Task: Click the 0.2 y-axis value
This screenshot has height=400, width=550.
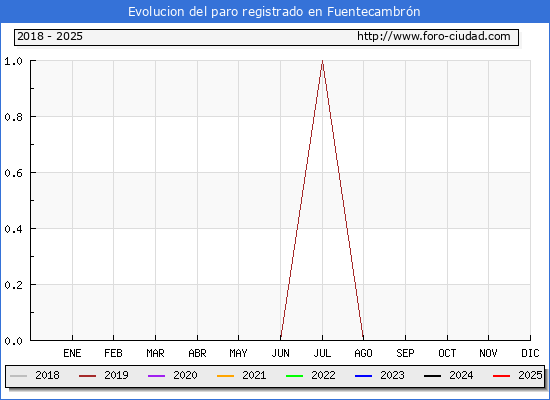Action: [x=13, y=285]
